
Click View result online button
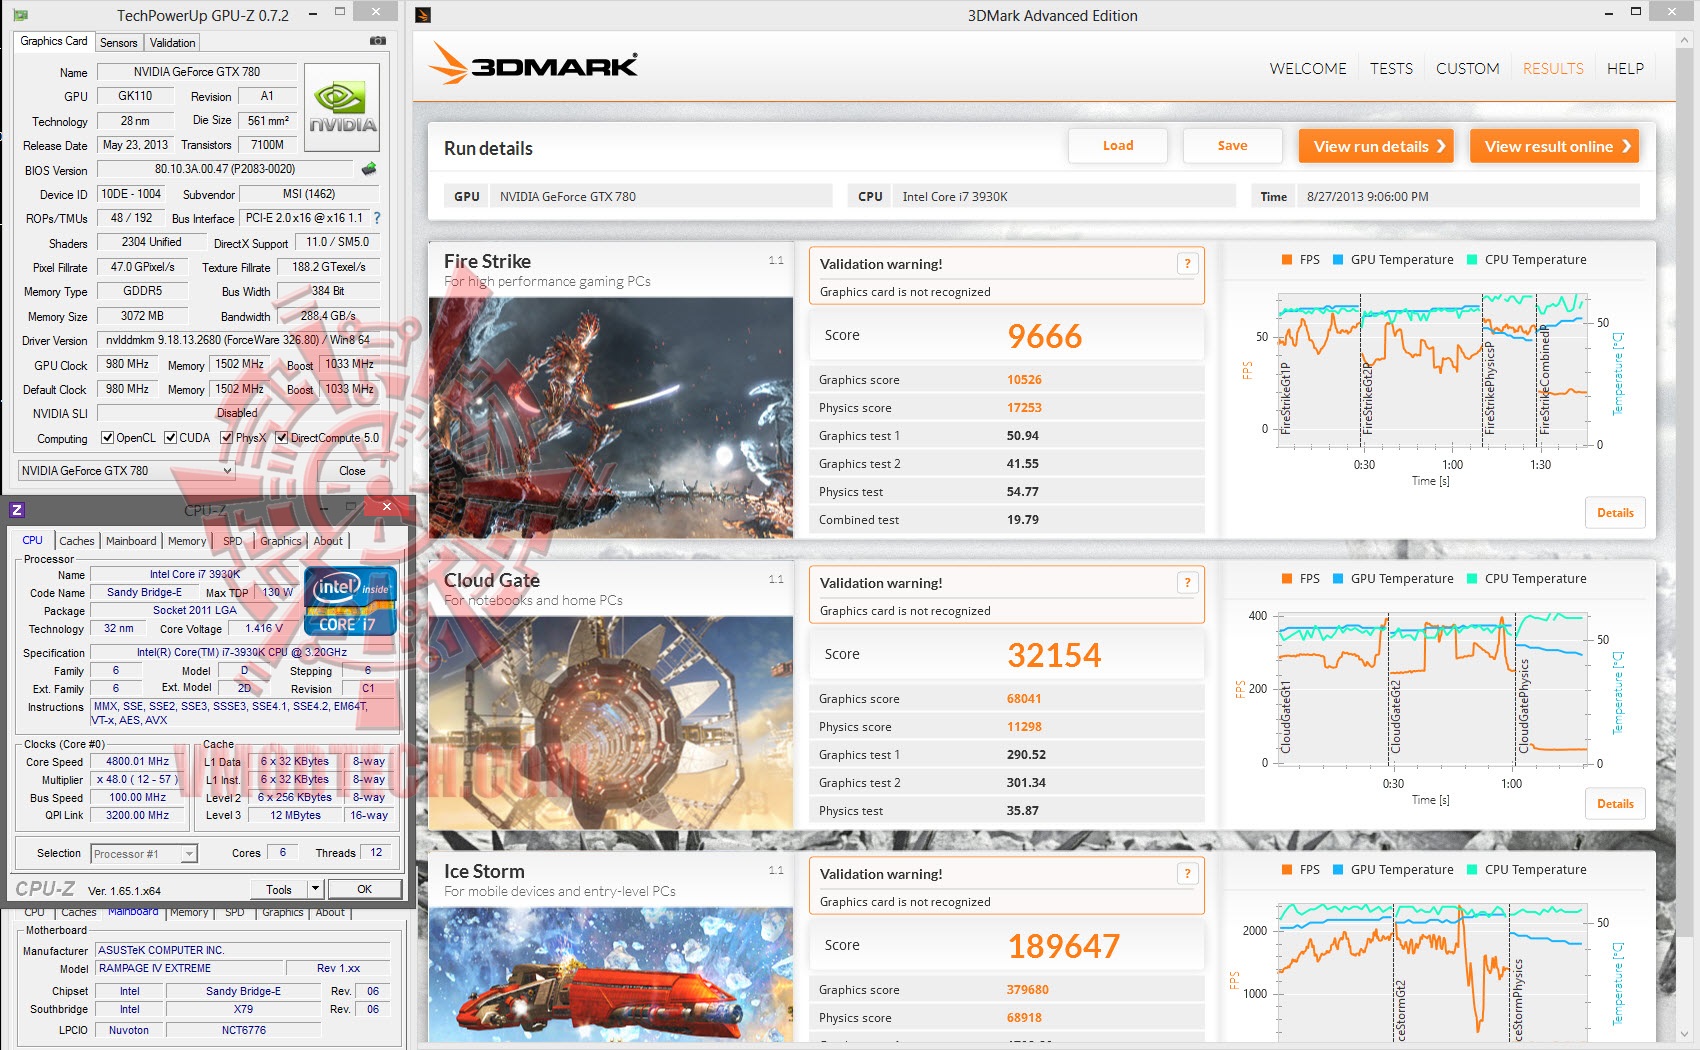coord(1554,146)
